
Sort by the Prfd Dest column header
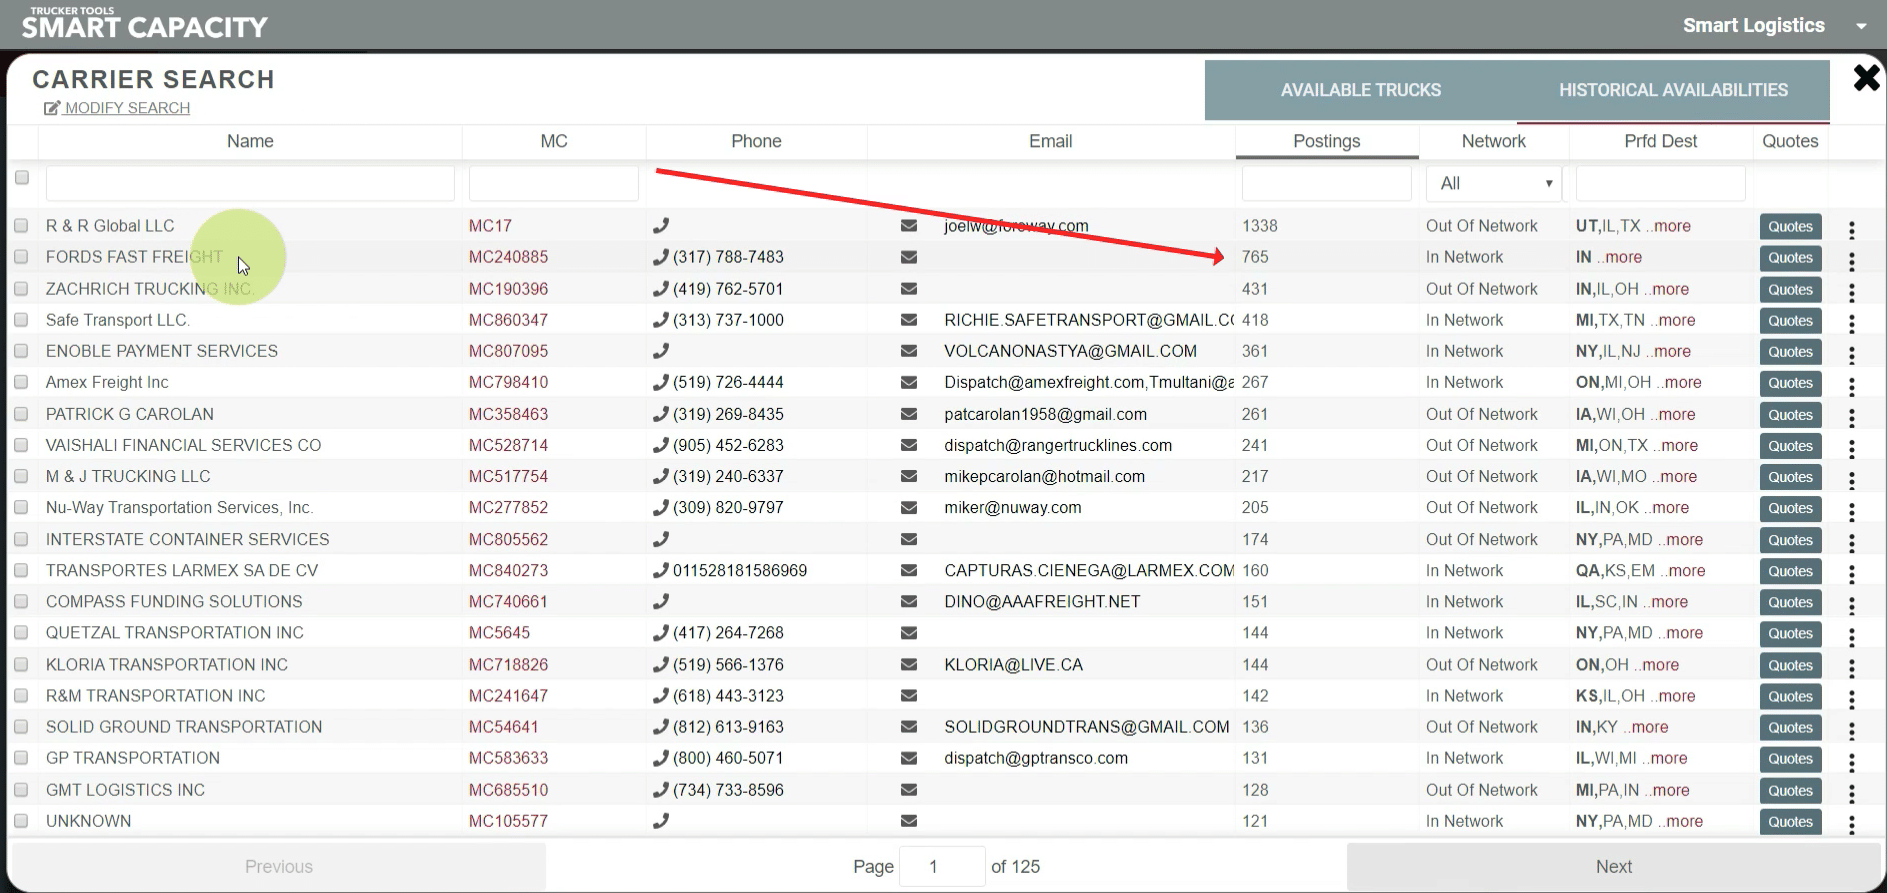click(1660, 141)
